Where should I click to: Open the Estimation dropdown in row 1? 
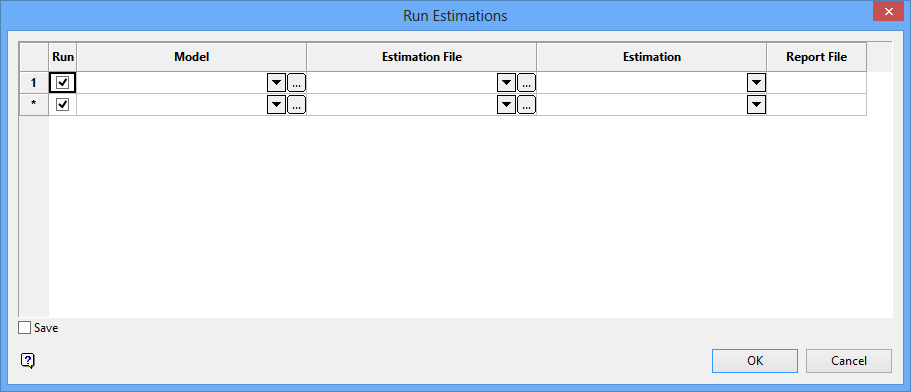coord(756,83)
